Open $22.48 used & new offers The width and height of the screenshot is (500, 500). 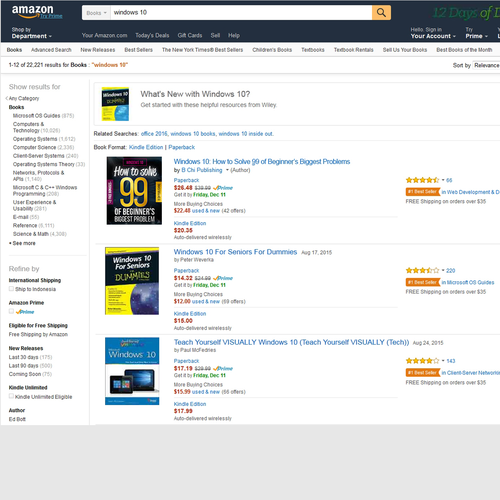pos(197,211)
